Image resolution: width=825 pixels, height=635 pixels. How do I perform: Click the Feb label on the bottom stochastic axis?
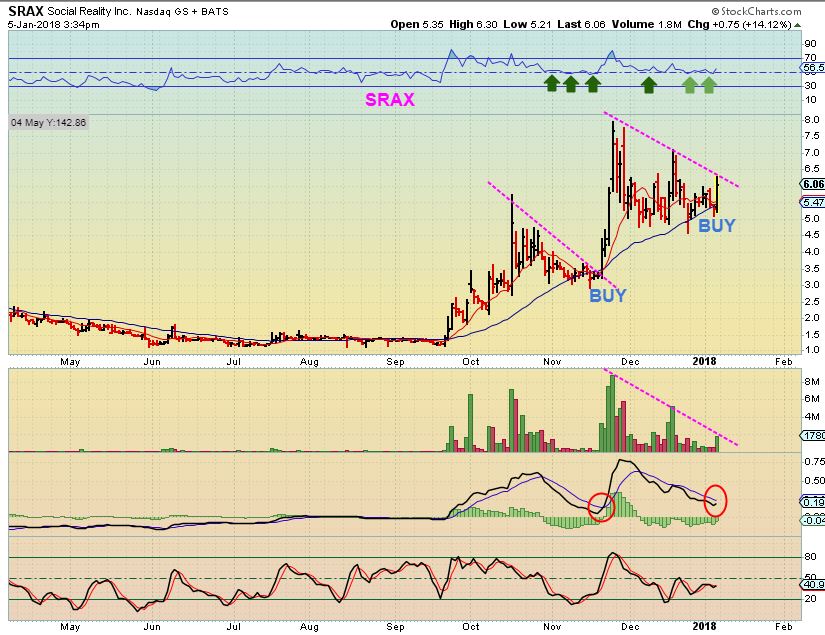pos(784,626)
